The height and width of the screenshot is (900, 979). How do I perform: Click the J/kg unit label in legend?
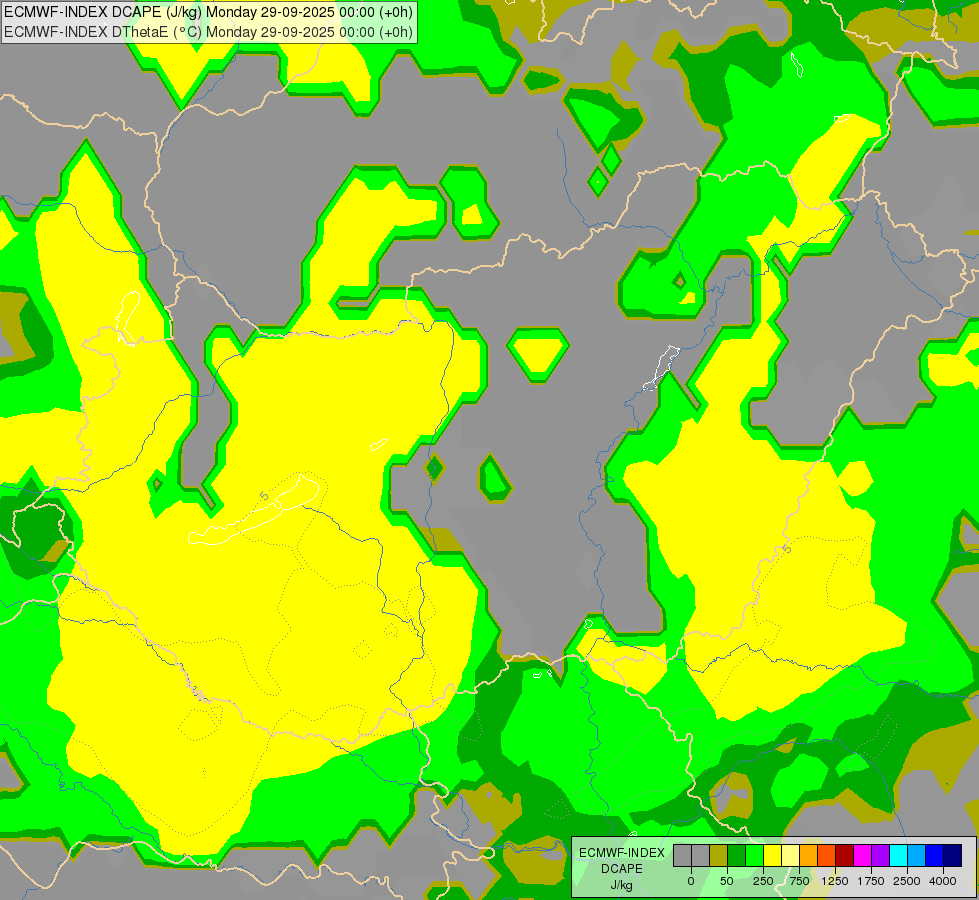point(621,885)
